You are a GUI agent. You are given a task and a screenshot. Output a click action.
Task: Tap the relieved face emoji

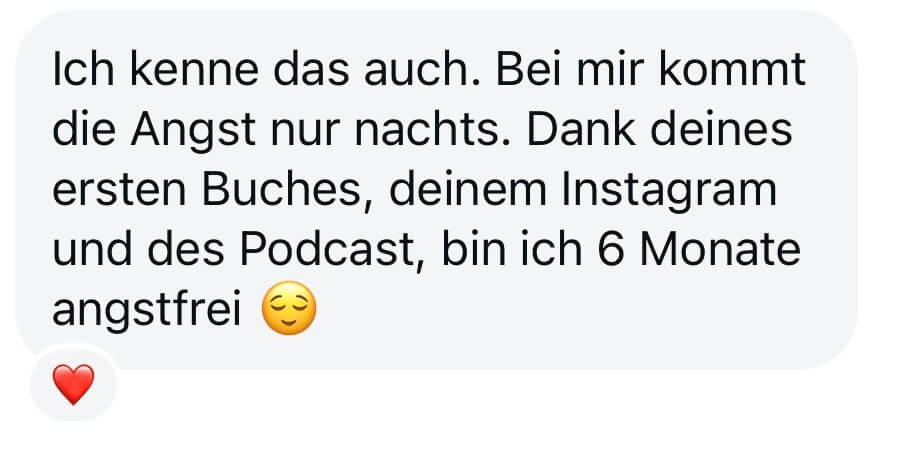288,308
